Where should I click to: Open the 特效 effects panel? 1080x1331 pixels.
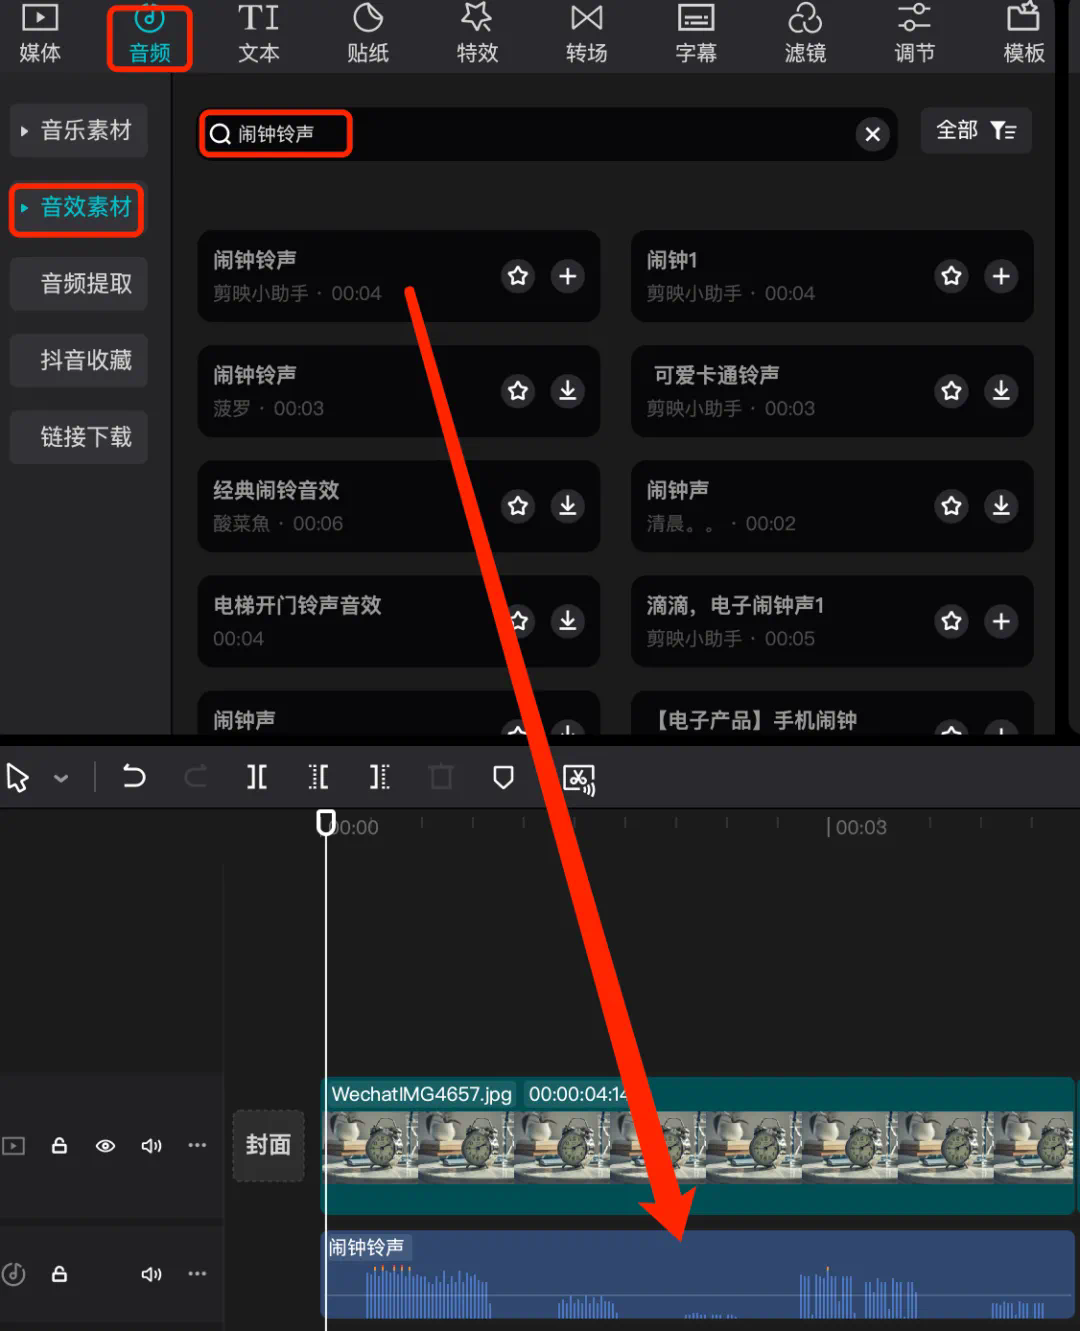click(477, 35)
